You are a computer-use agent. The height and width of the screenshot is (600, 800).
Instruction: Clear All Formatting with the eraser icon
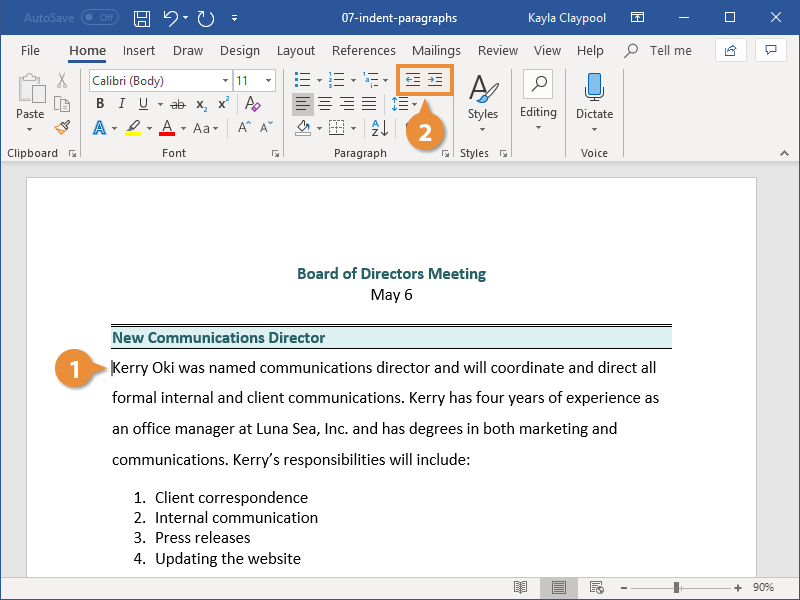pyautogui.click(x=253, y=104)
